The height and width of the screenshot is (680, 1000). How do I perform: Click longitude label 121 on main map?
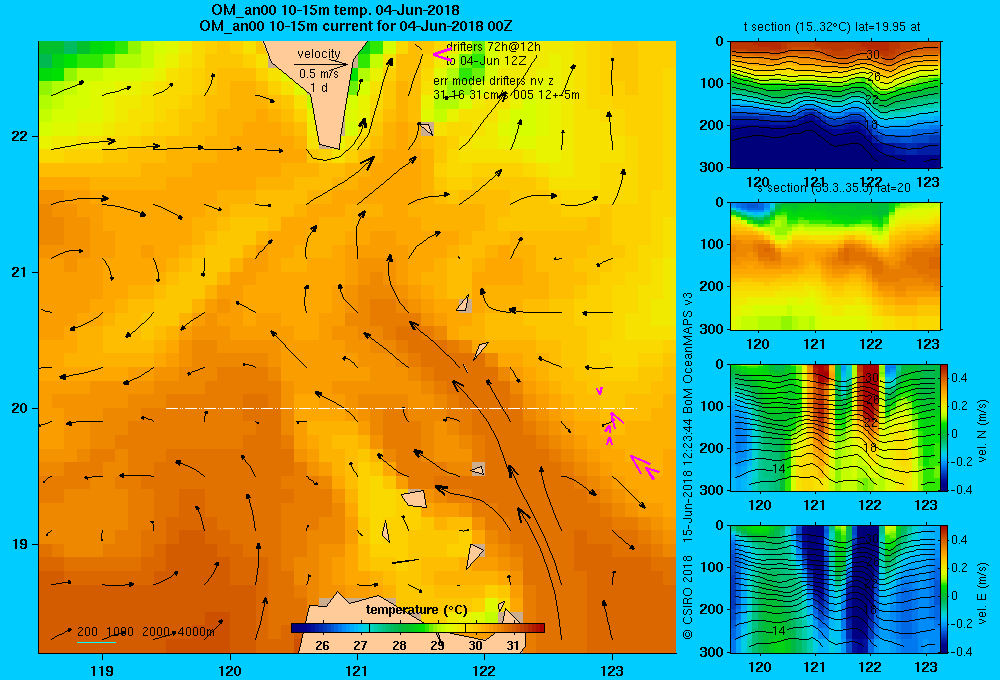pyautogui.click(x=357, y=670)
